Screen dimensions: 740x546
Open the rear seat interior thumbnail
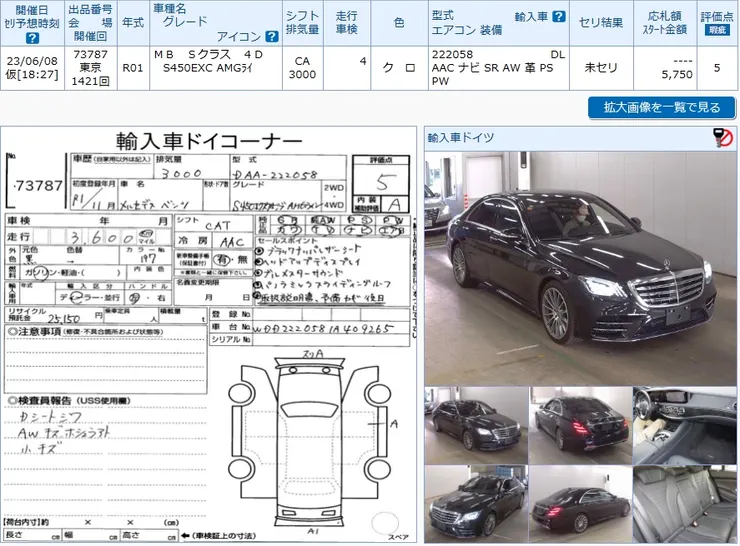(684, 504)
